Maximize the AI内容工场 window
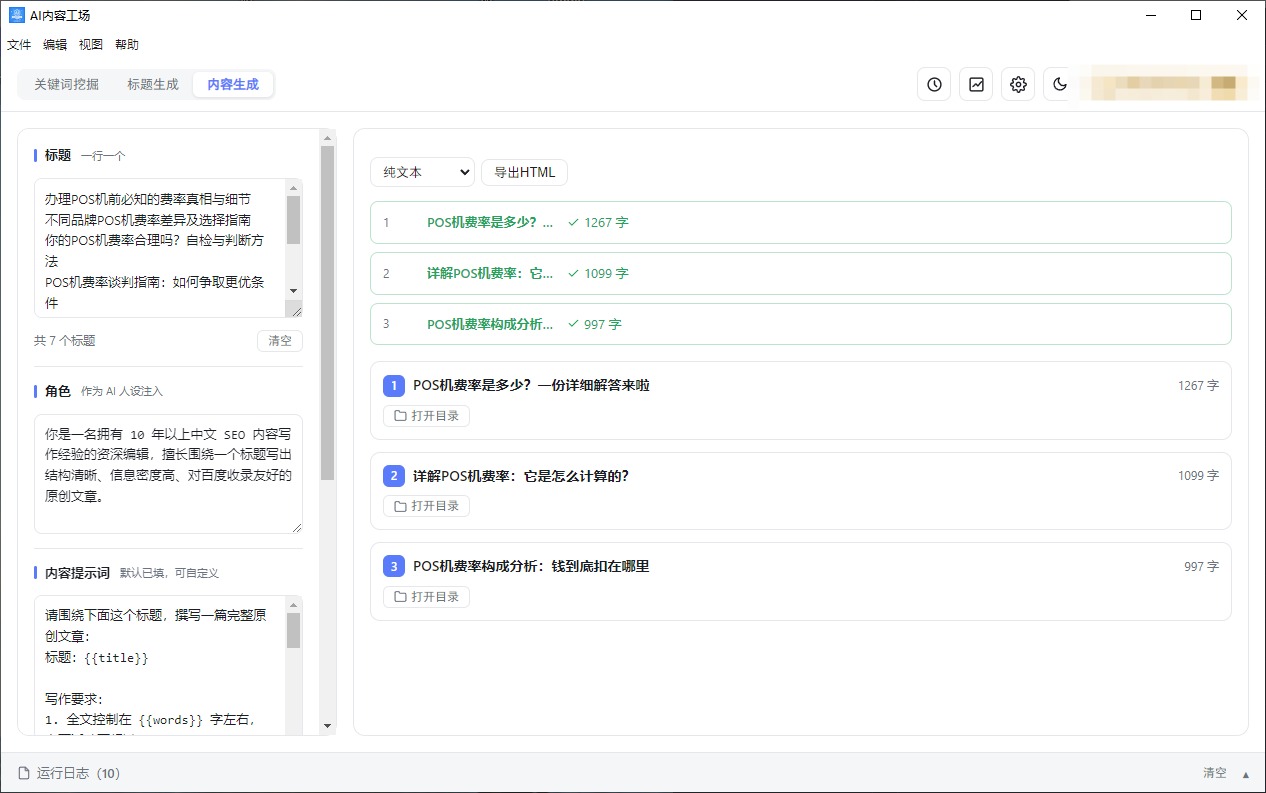The width and height of the screenshot is (1266, 793). (1196, 15)
